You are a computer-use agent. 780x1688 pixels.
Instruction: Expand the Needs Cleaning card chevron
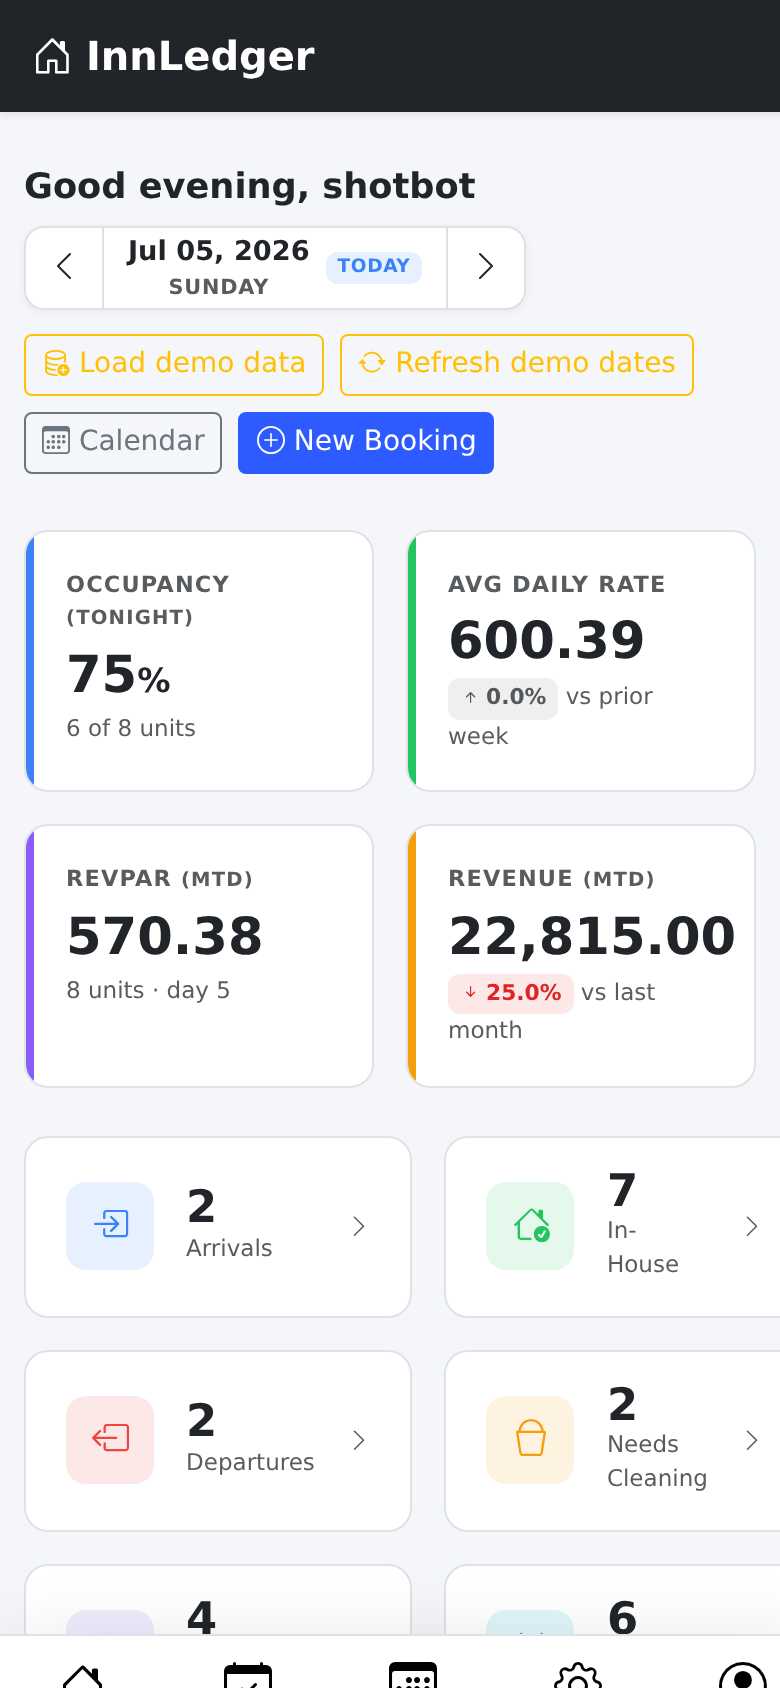pos(752,1441)
